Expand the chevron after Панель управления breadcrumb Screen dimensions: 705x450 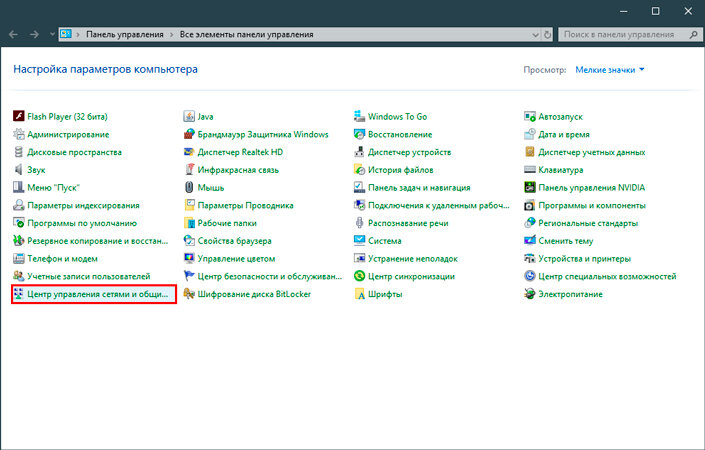[171, 35]
